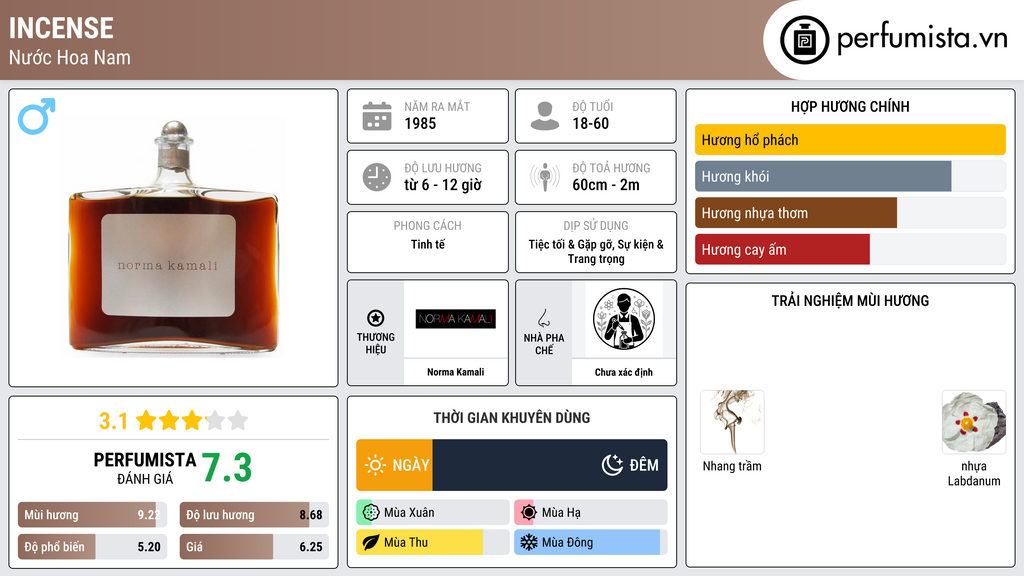This screenshot has height=576, width=1024.
Task: Click the spring flower icon for Mùa Xuân
Action: 370,513
